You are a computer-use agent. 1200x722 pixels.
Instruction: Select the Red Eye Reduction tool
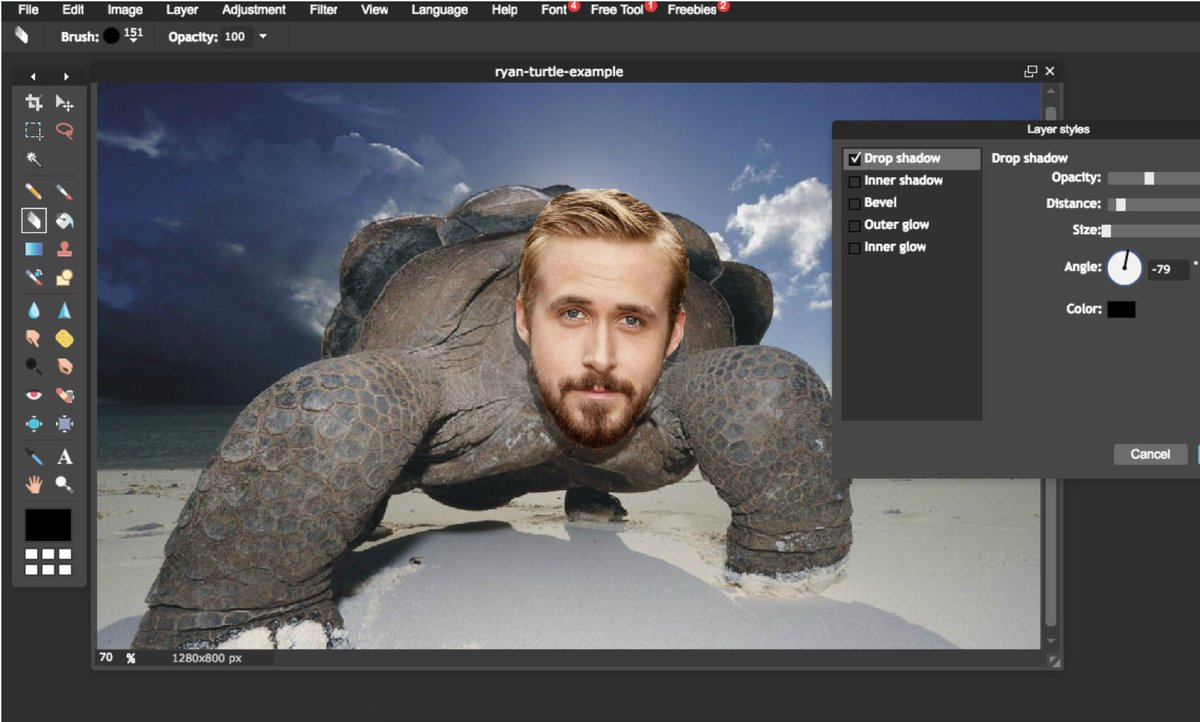[x=34, y=395]
